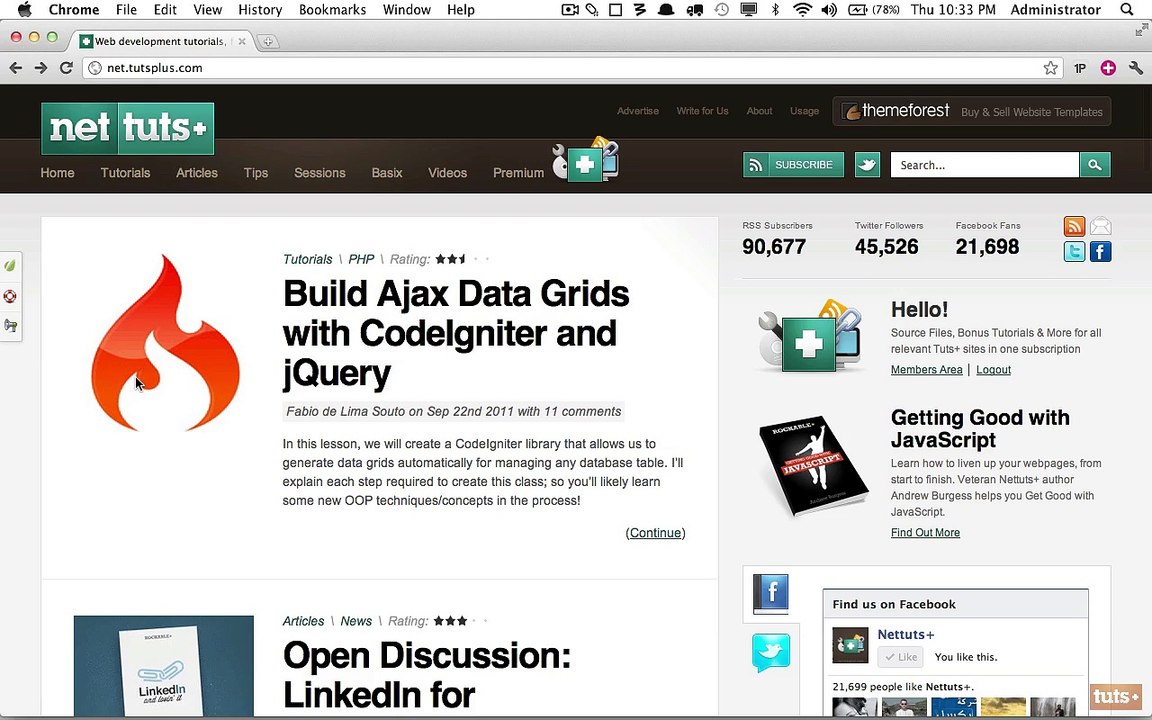Click the browser forward arrow
Image resolution: width=1152 pixels, height=720 pixels.
[40, 68]
